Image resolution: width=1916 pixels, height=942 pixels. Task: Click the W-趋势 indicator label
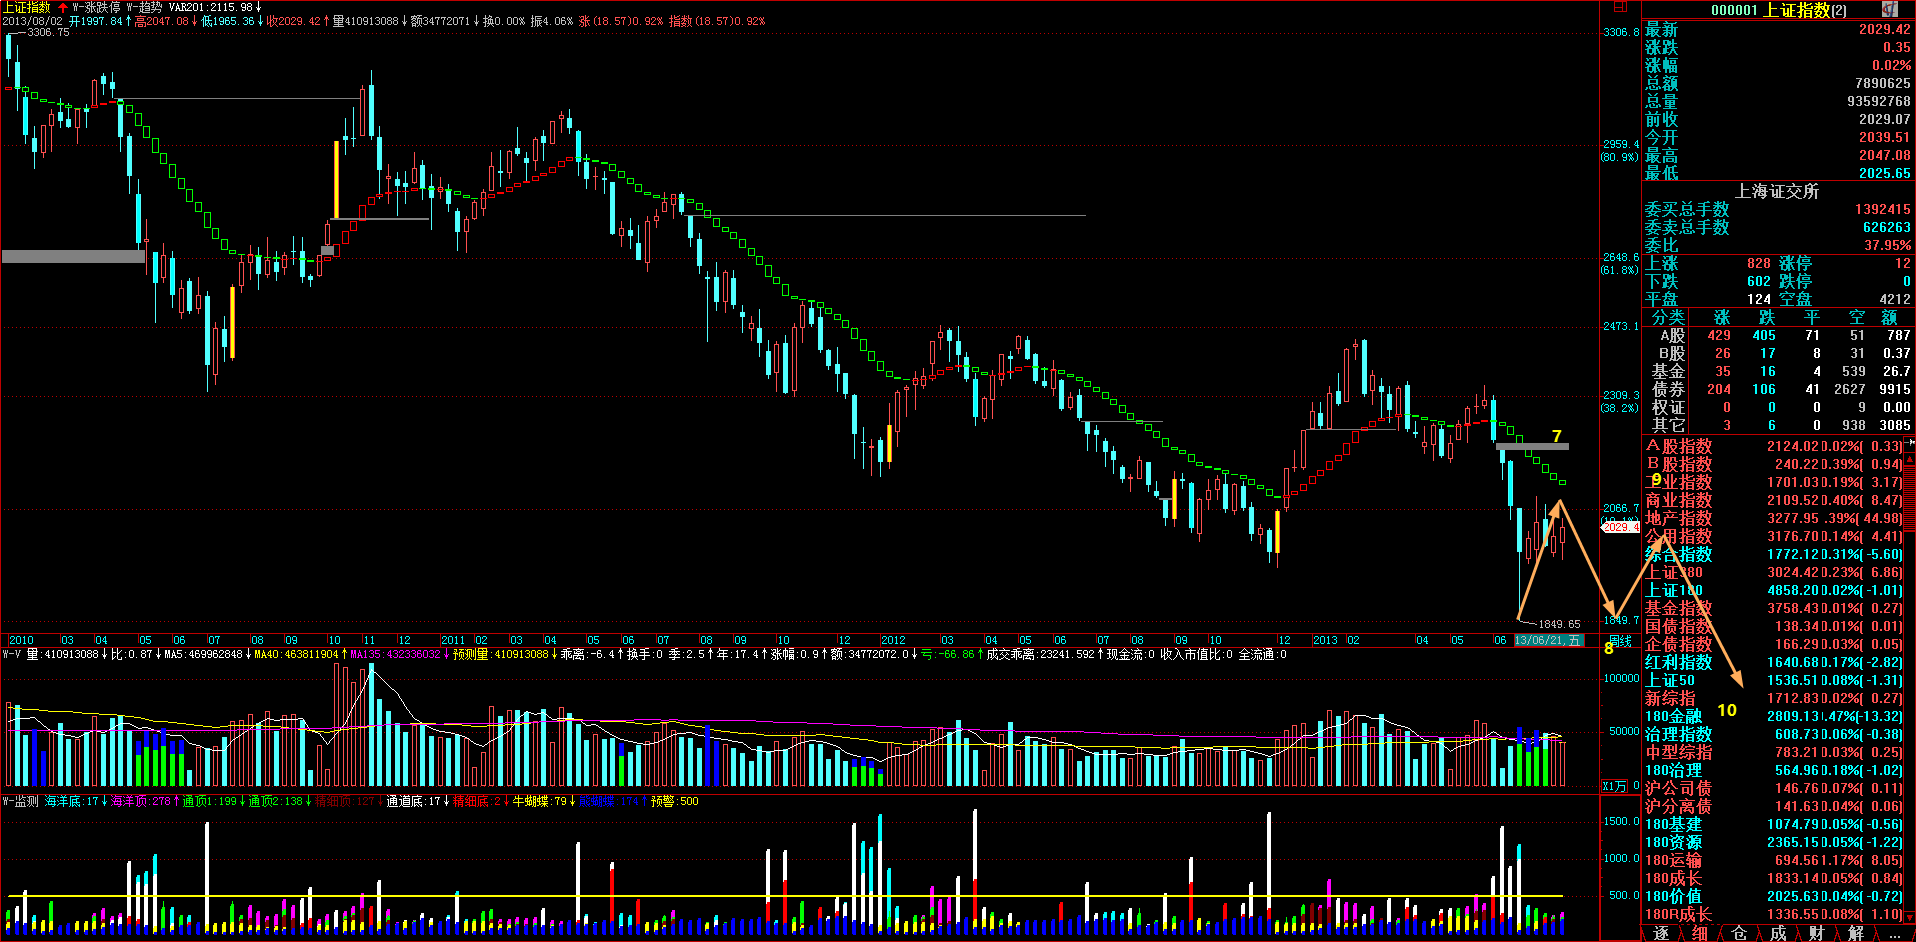click(x=144, y=7)
